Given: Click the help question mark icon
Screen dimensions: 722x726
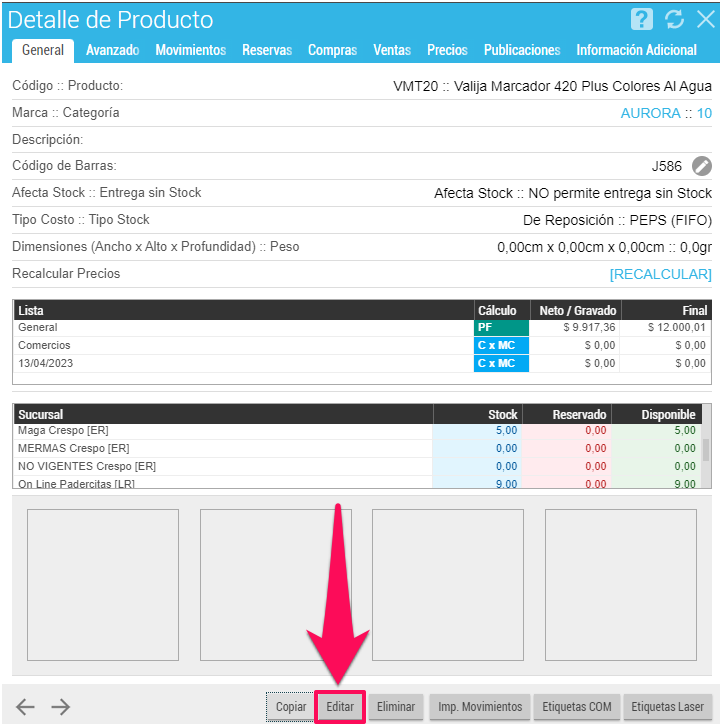Looking at the screenshot, I should [x=642, y=19].
